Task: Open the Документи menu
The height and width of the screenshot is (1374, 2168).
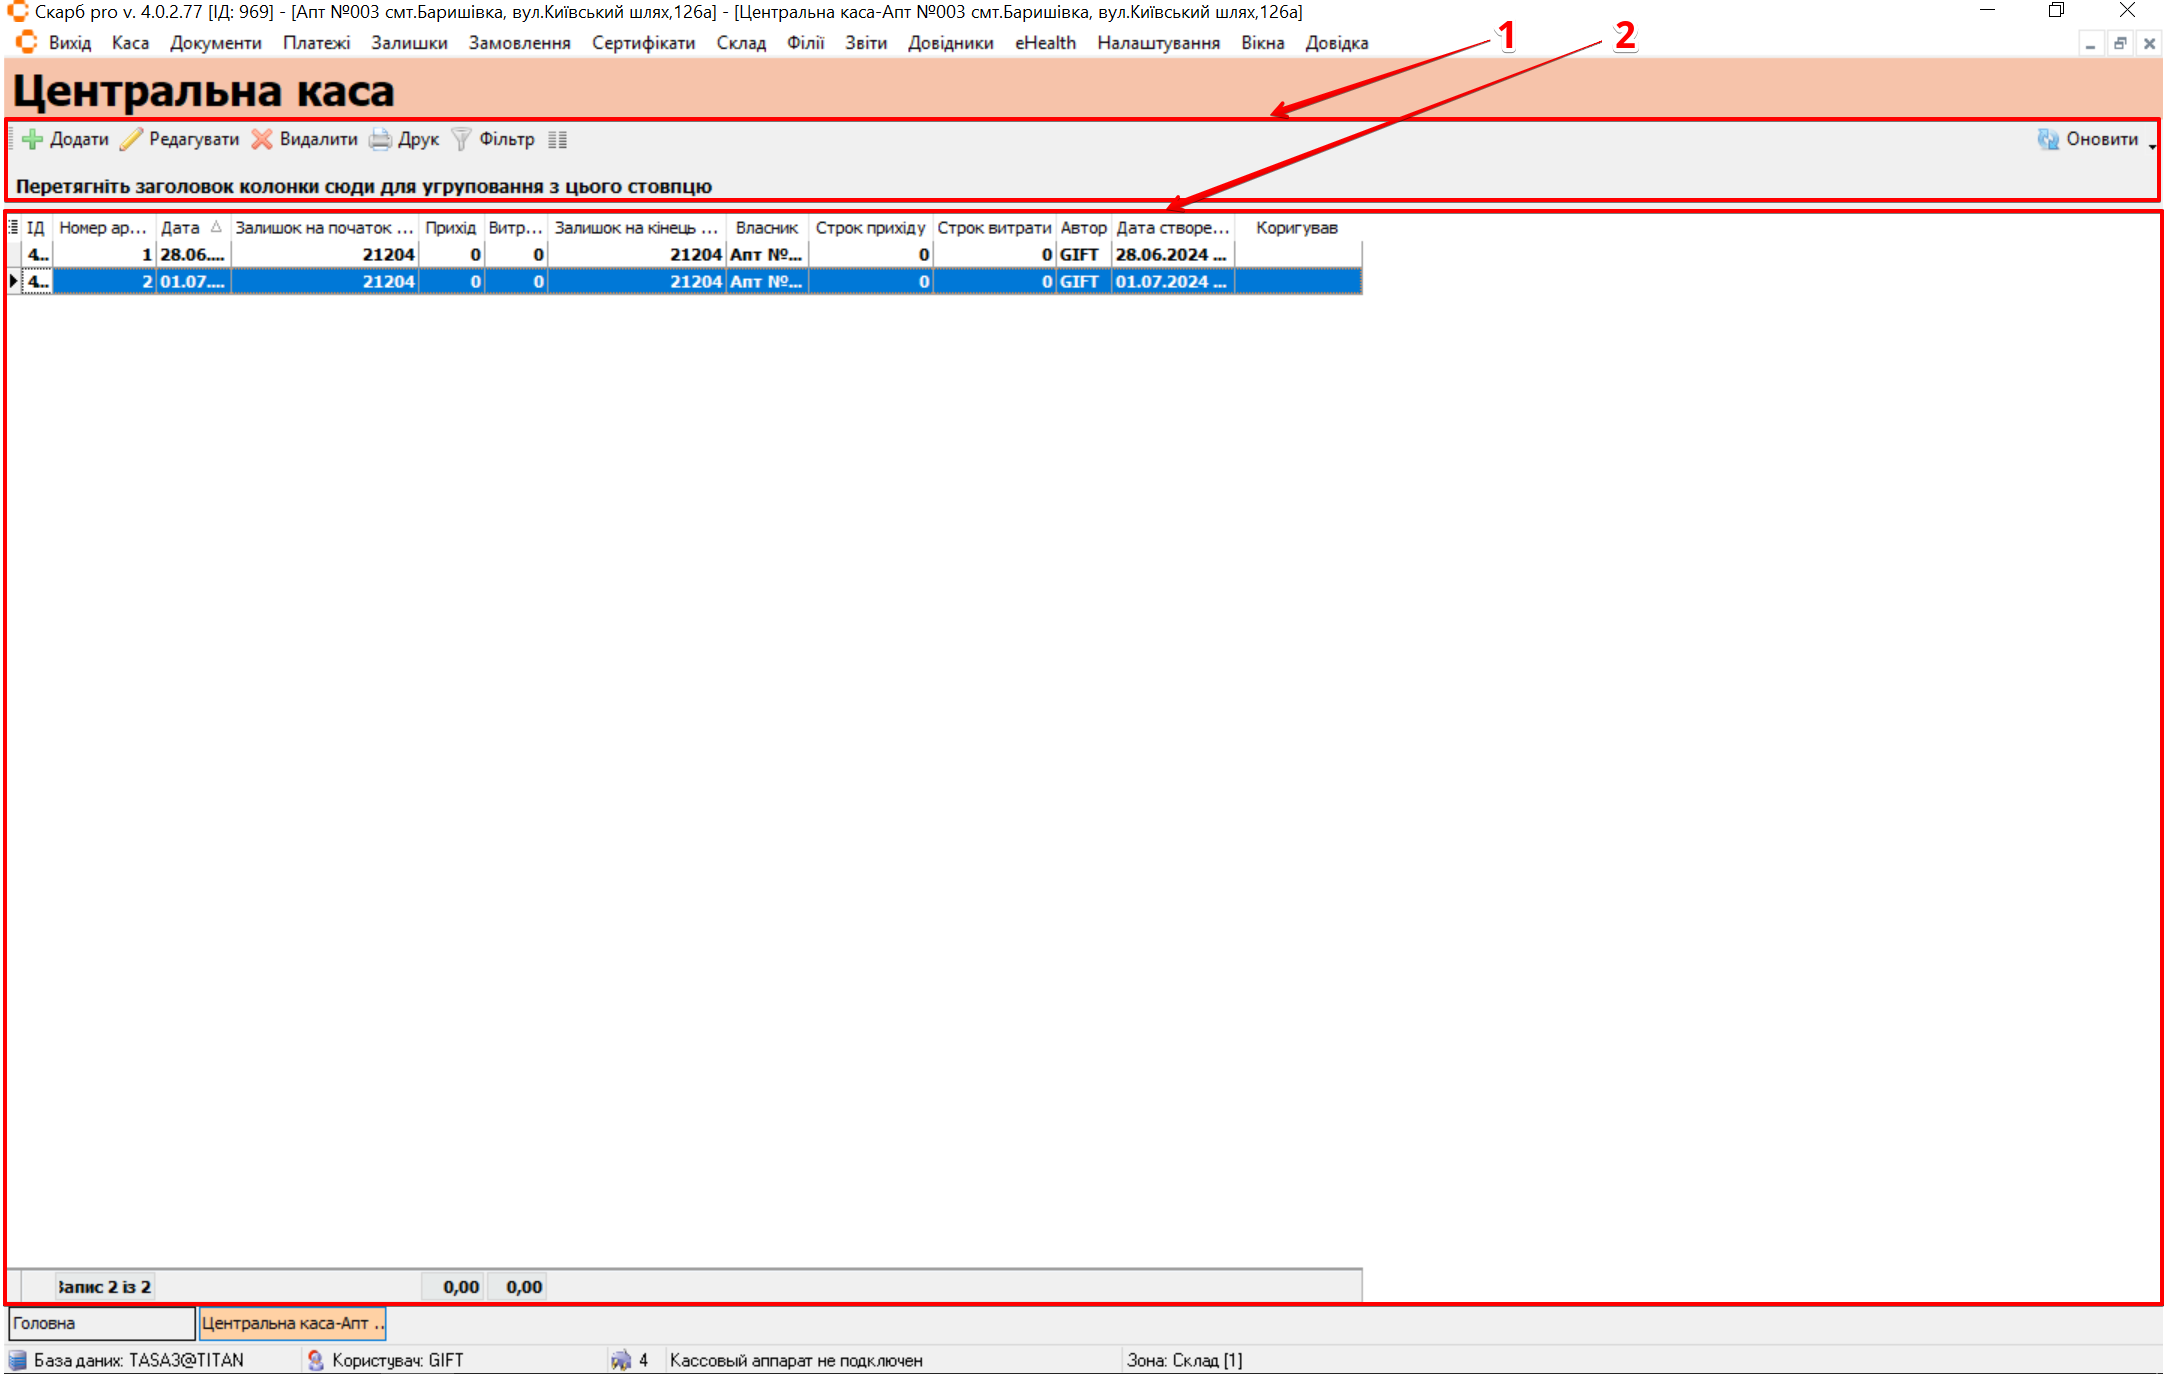Action: [215, 43]
